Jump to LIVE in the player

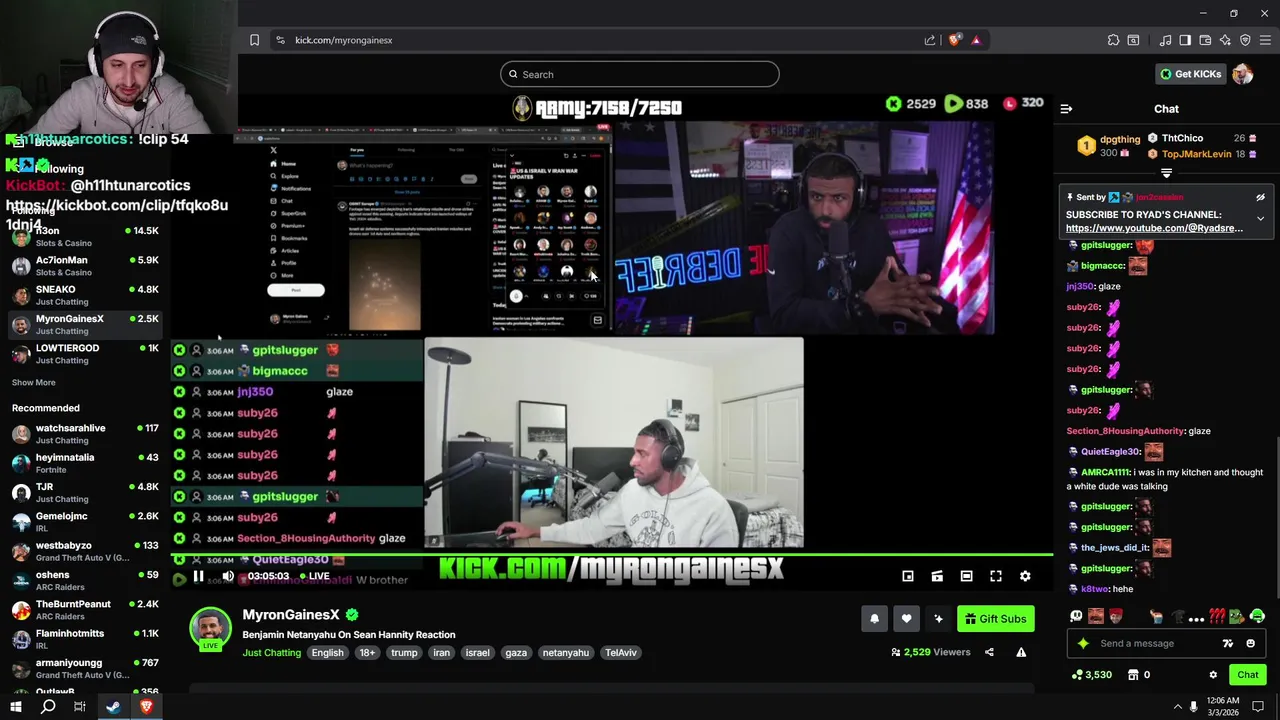313,576
